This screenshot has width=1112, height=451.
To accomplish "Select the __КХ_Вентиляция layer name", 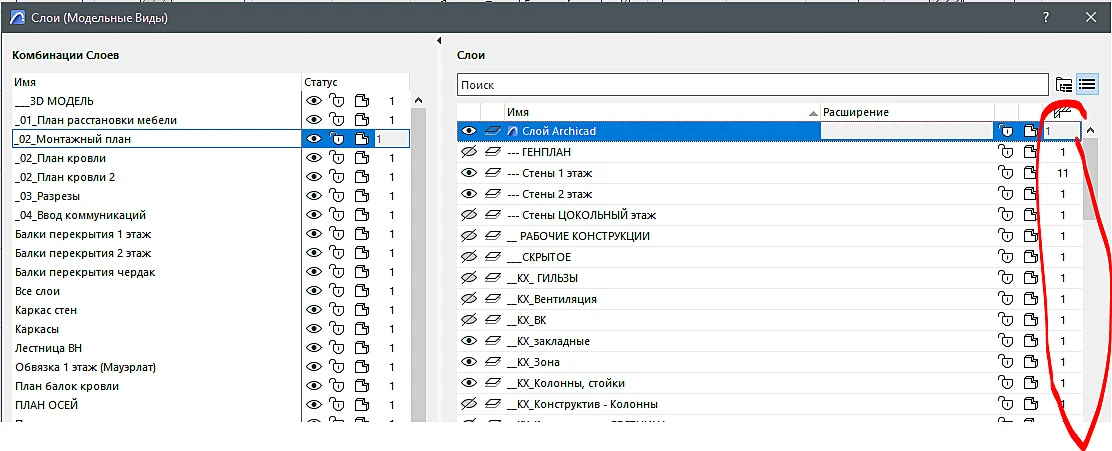I will 552,299.
